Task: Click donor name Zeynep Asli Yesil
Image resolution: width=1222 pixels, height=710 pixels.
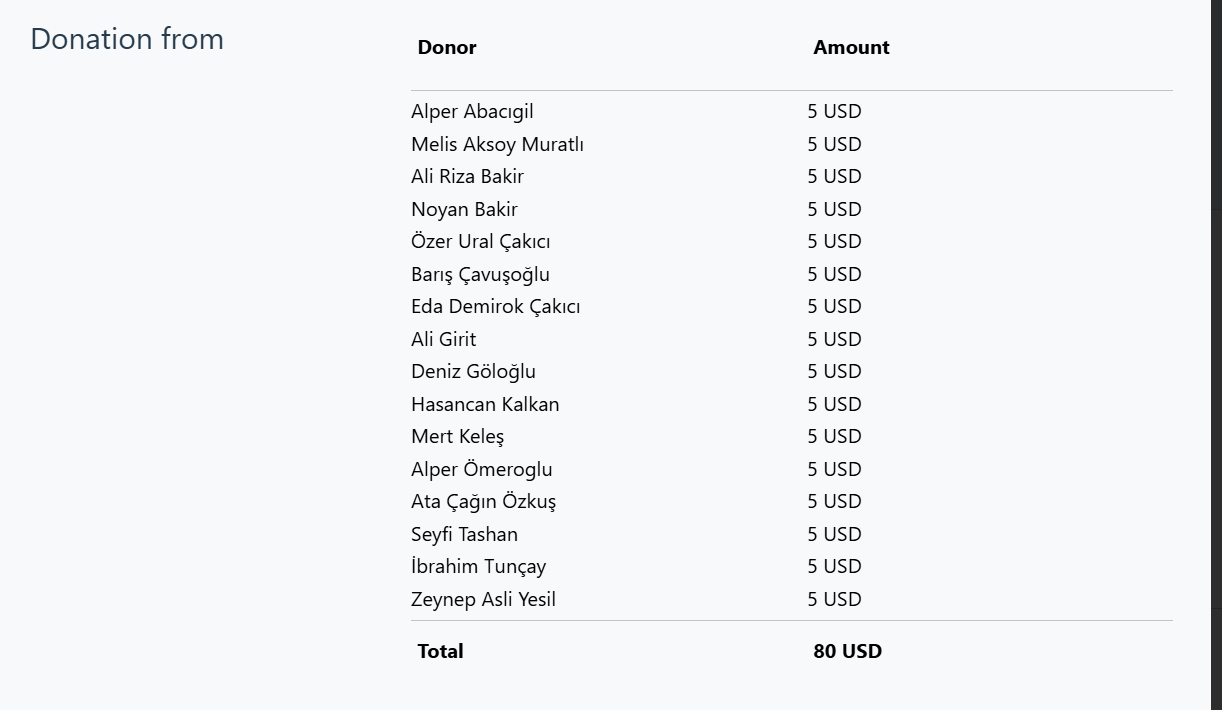Action: pos(483,599)
